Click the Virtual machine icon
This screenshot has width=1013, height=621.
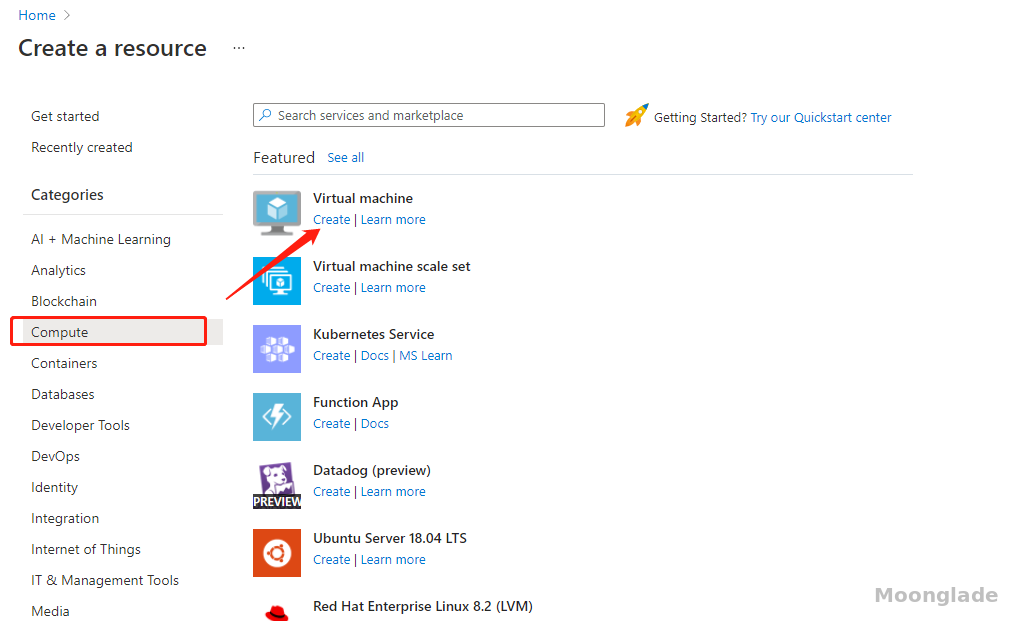[277, 213]
